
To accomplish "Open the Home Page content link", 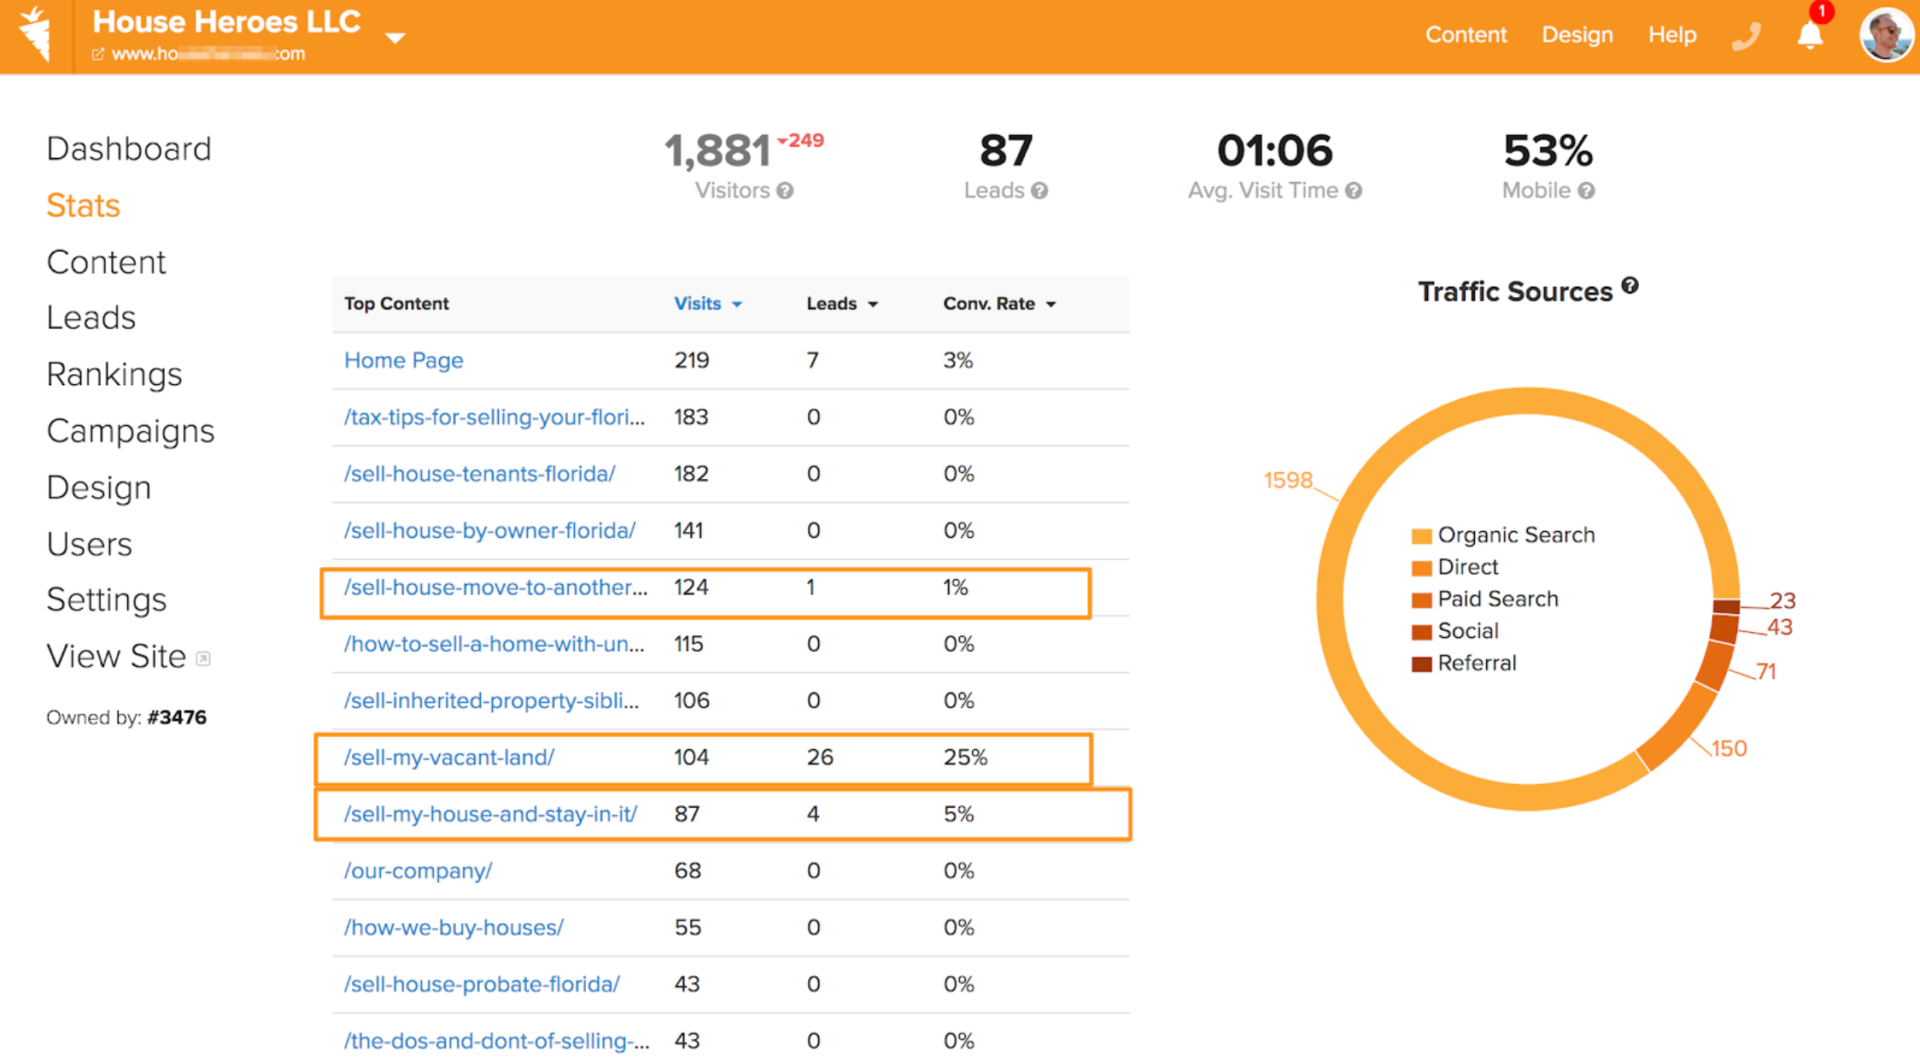I will 403,361.
